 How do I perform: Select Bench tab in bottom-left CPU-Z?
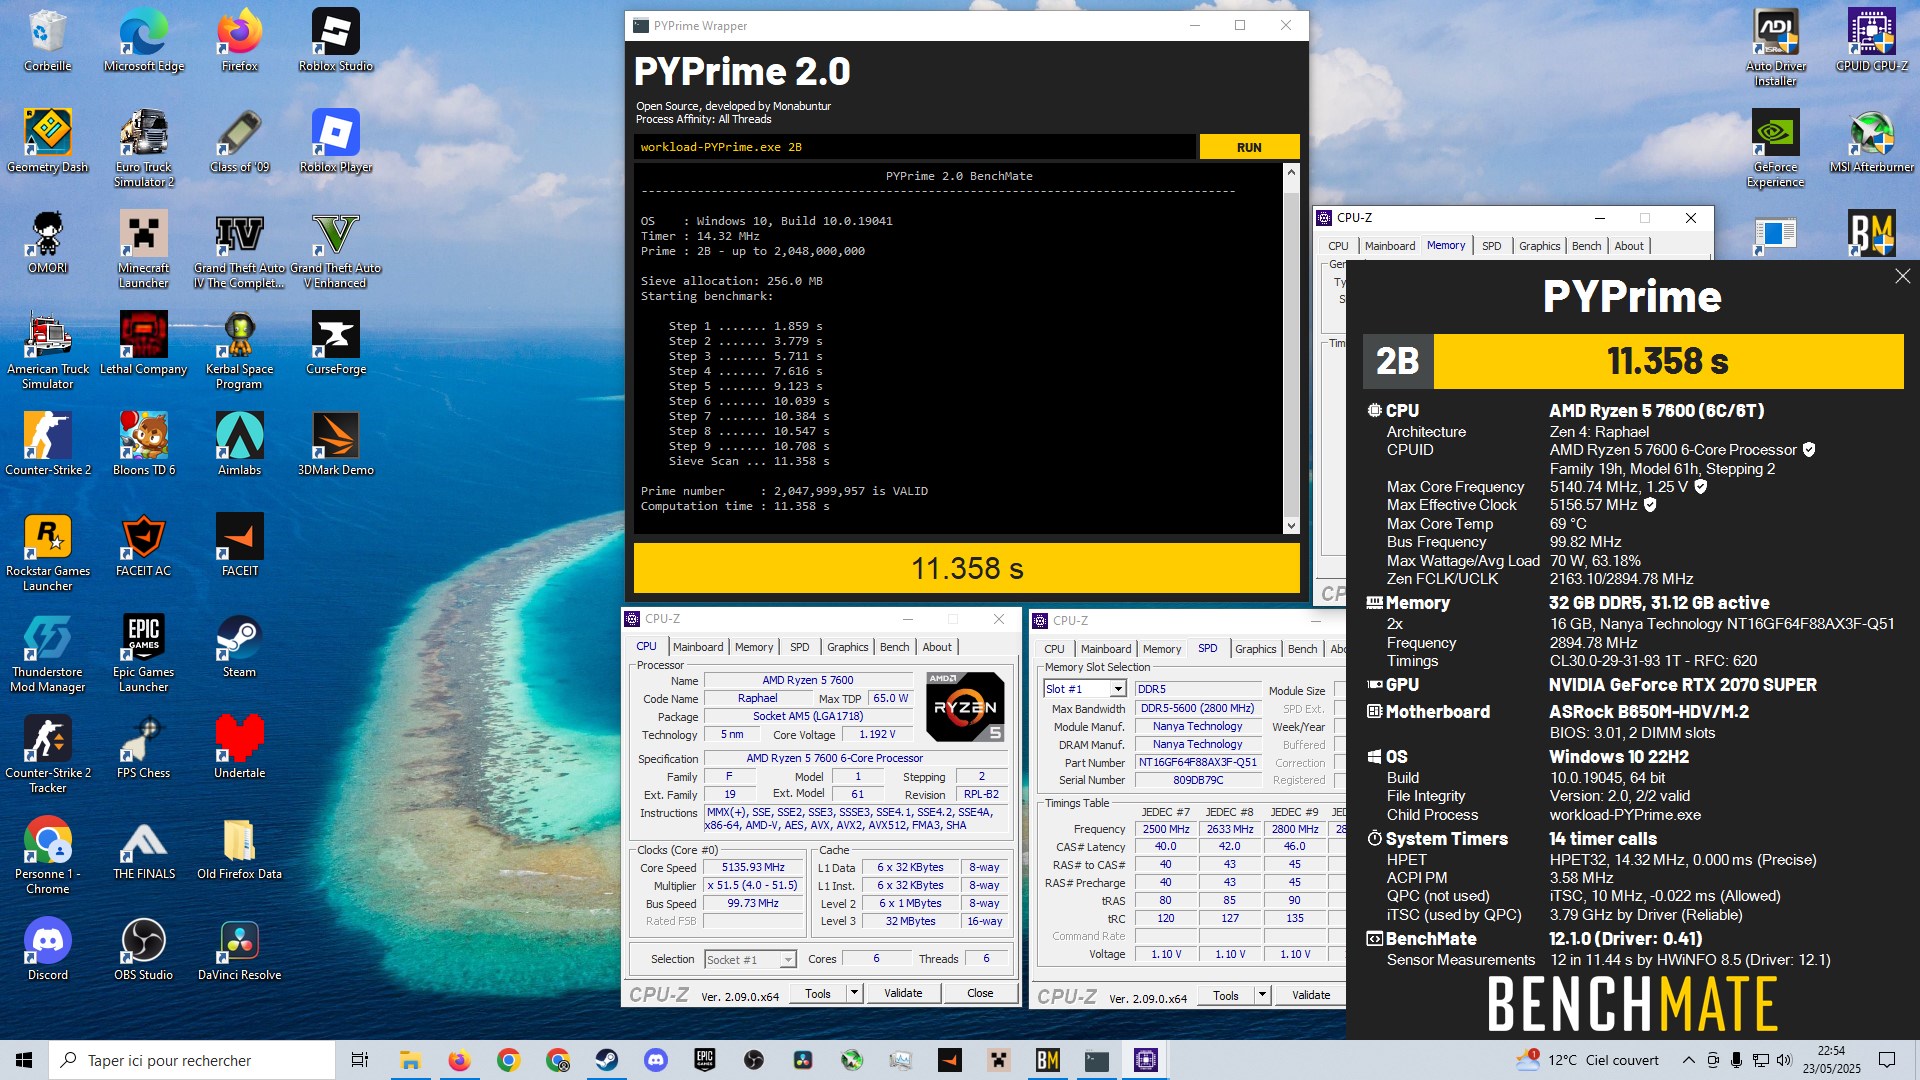coord(894,647)
